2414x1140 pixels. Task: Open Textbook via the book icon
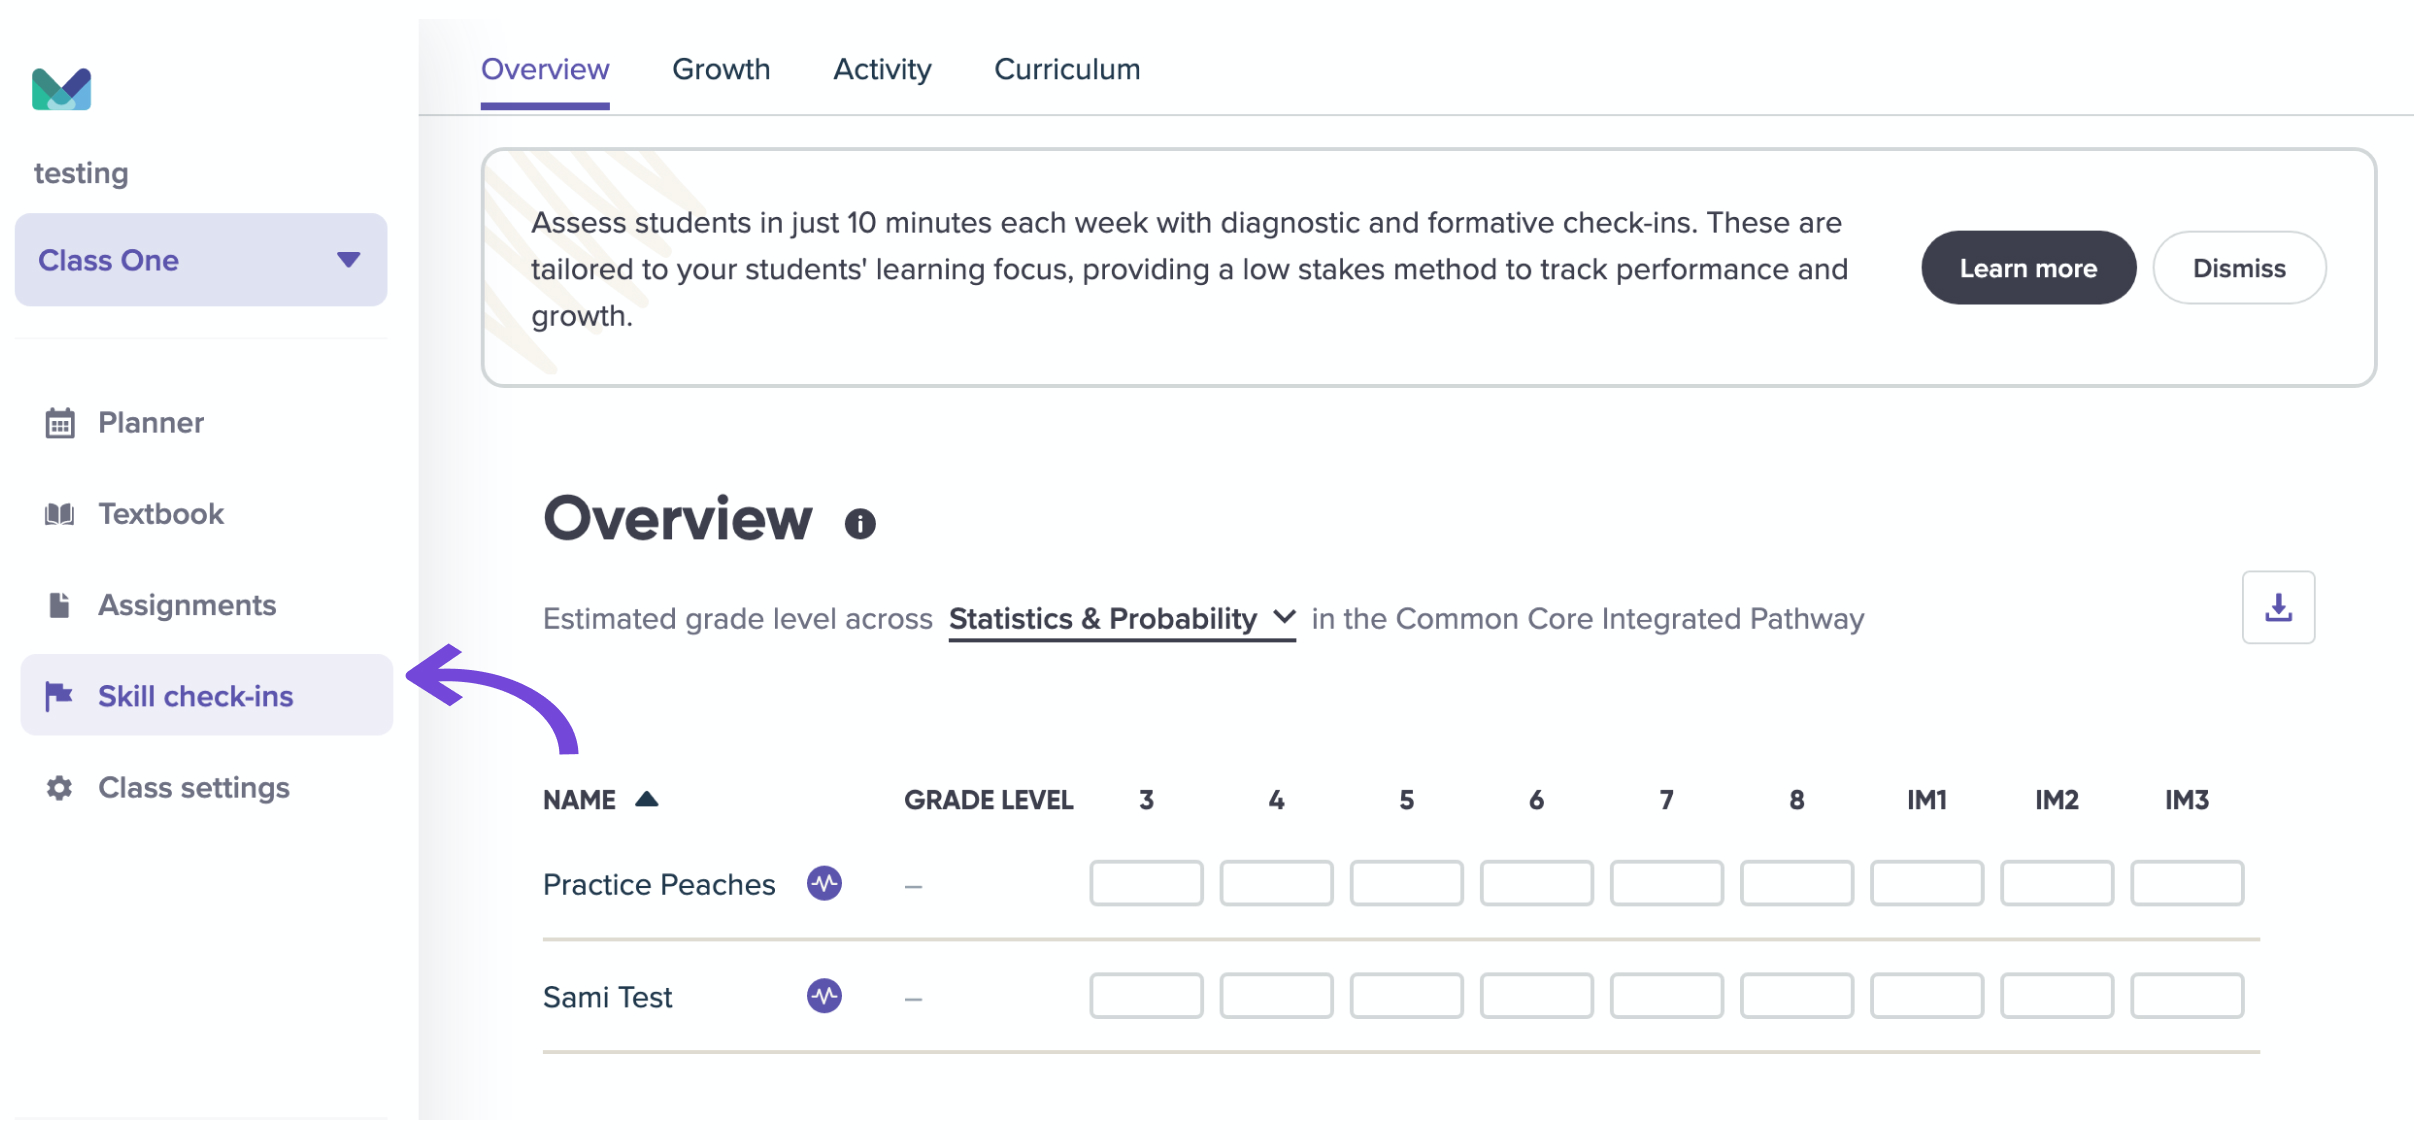(60, 514)
